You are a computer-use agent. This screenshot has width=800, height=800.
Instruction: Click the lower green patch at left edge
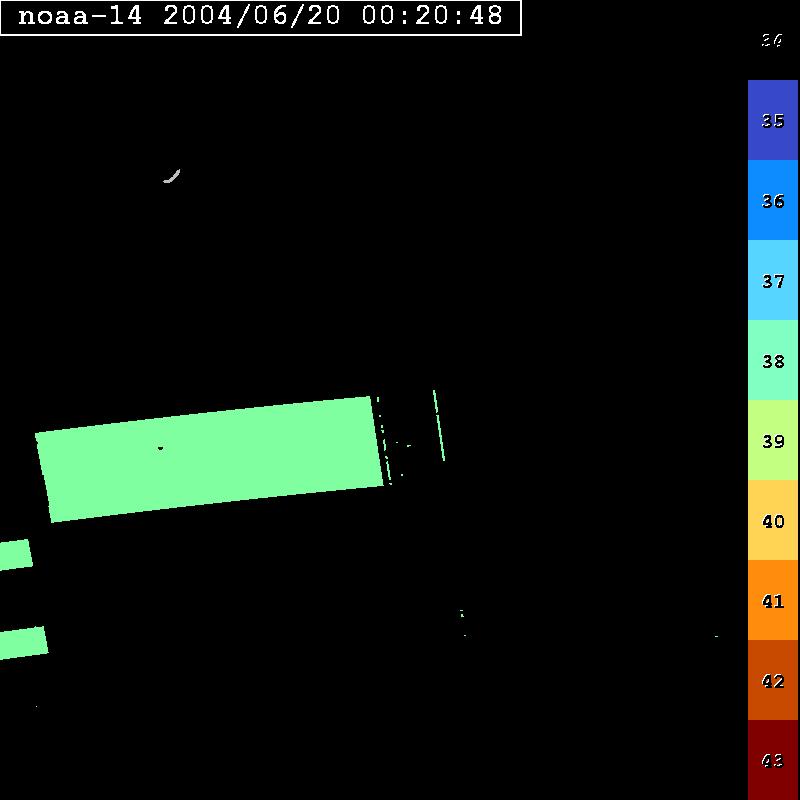pos(22,643)
